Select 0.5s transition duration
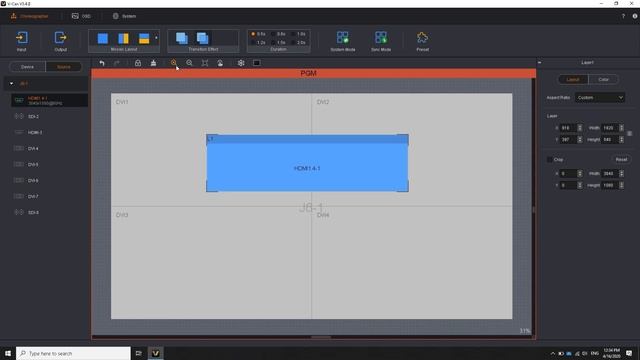 click(x=258, y=34)
